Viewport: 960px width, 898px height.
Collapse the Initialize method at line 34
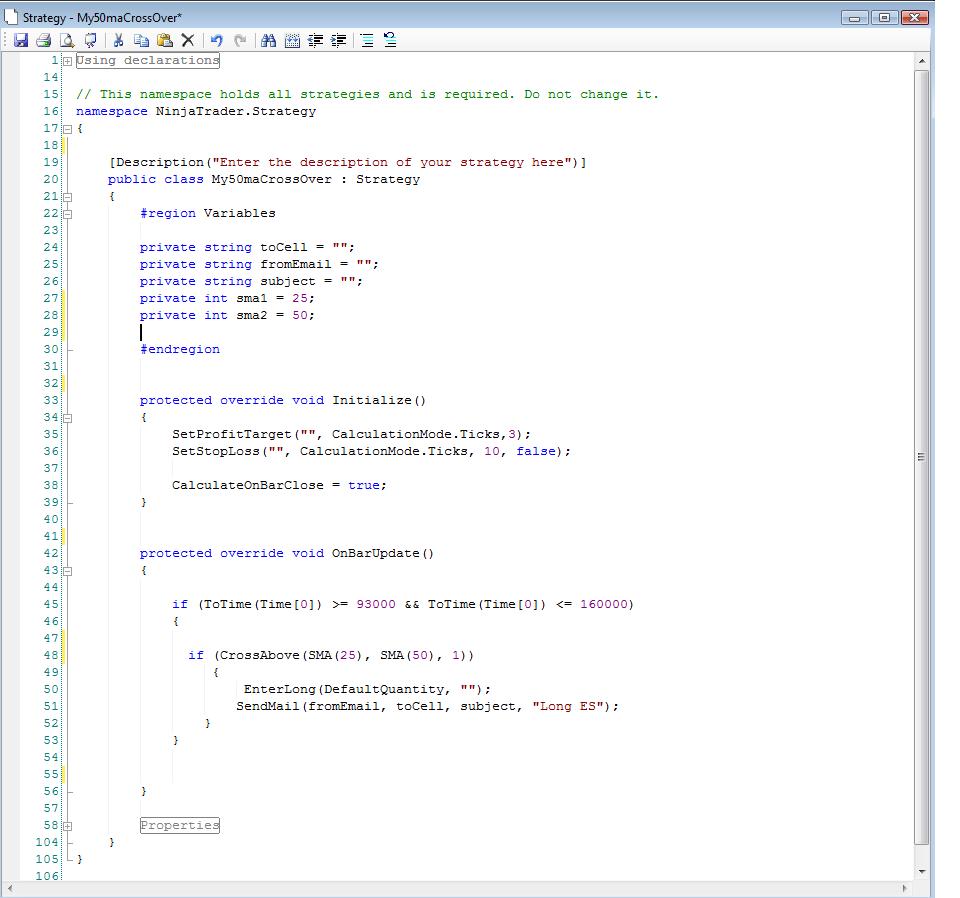(x=67, y=417)
